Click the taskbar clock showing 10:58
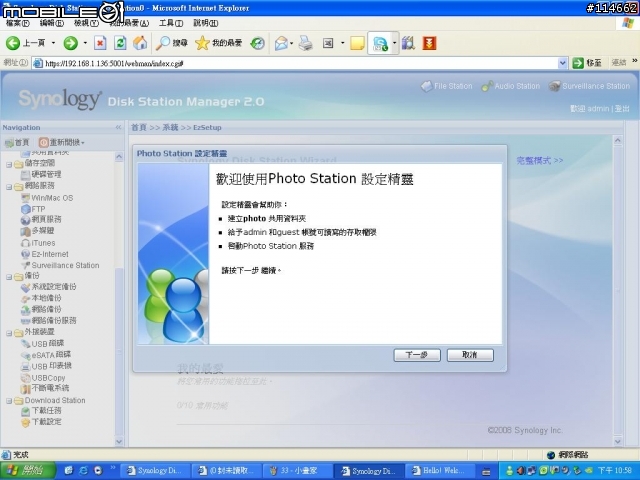This screenshot has height=480, width=640. [x=616, y=471]
